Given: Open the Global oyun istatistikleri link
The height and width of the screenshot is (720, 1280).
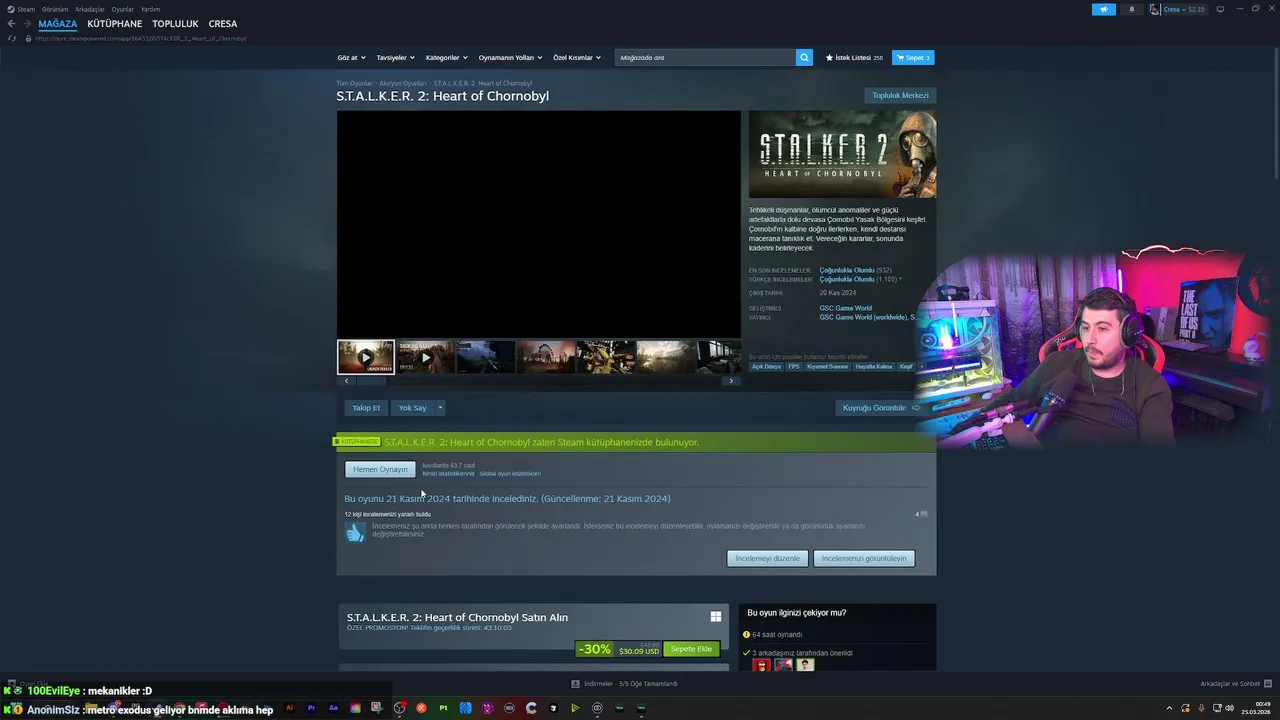Looking at the screenshot, I should coord(510,474).
